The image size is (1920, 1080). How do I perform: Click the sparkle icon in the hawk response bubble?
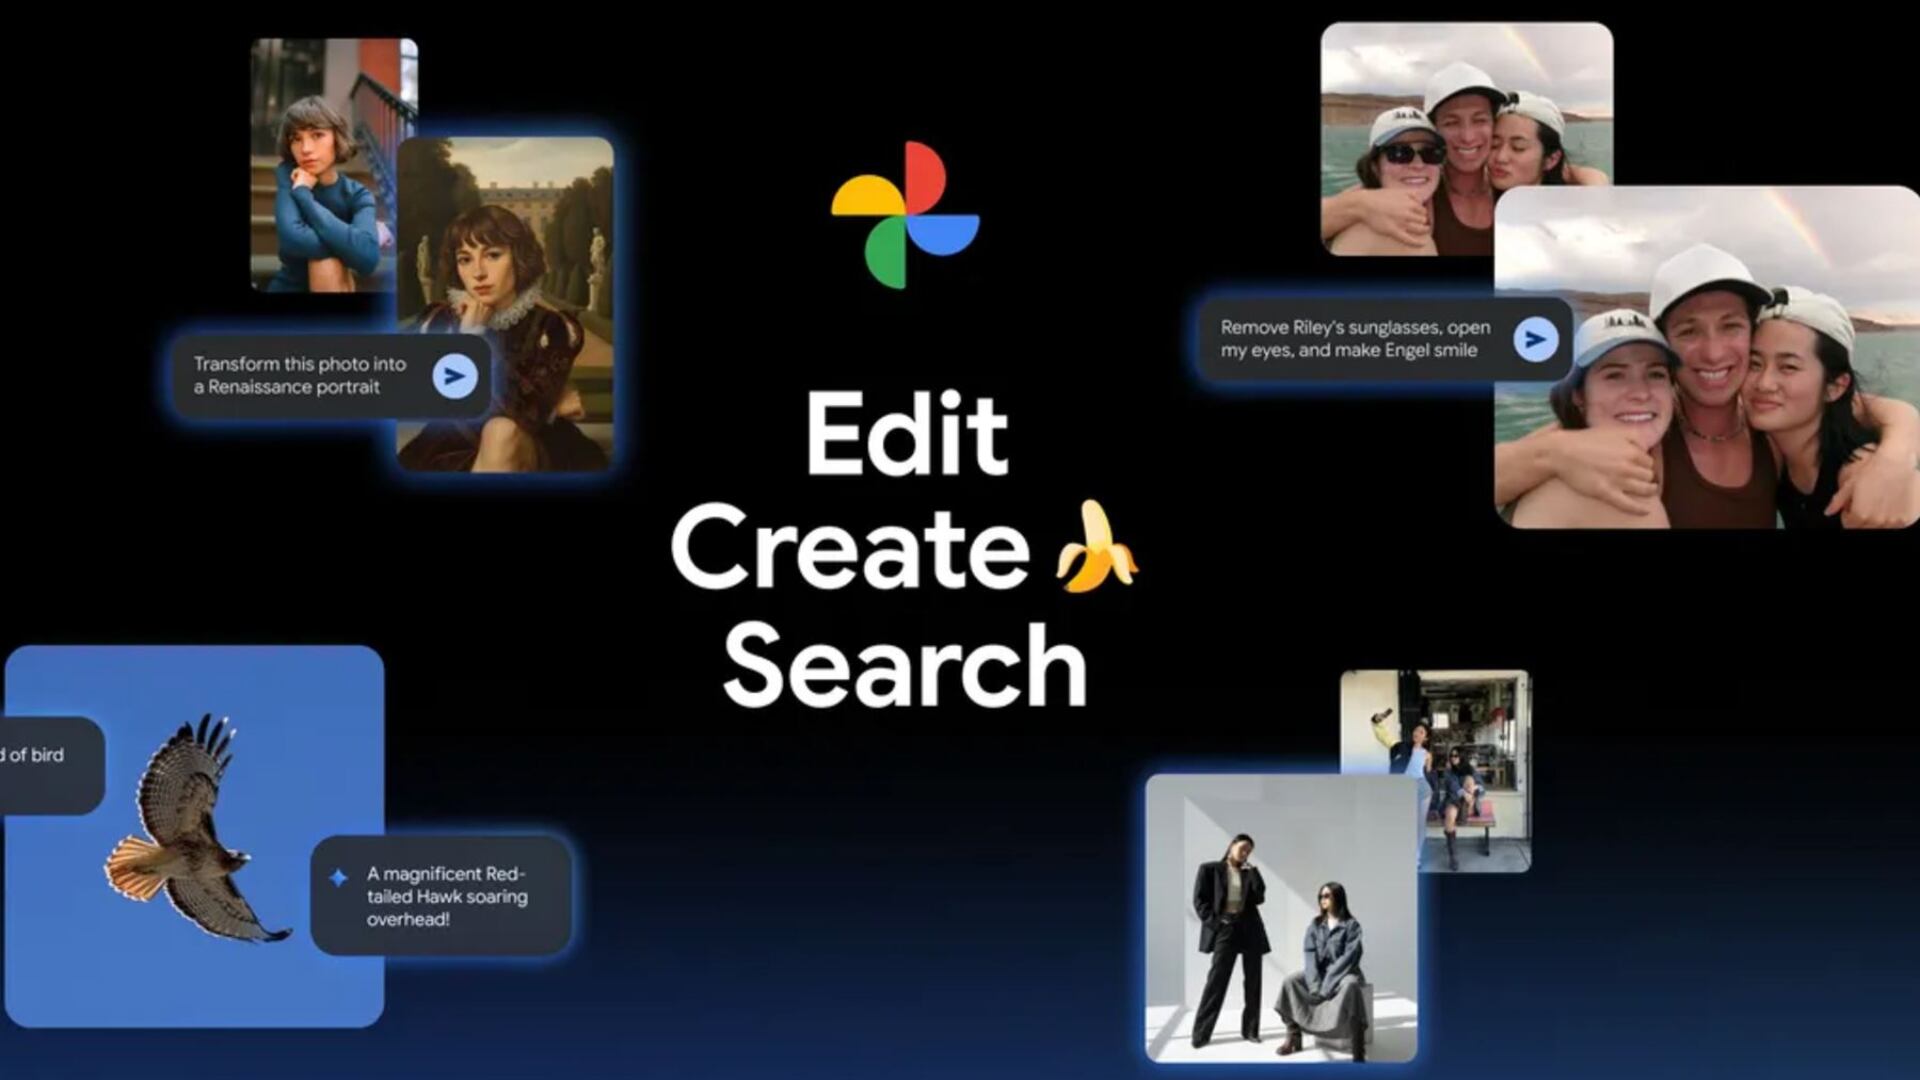(x=339, y=876)
